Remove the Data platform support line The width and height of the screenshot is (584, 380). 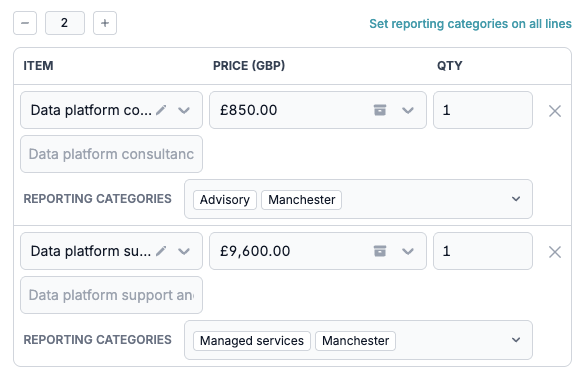[555, 252]
